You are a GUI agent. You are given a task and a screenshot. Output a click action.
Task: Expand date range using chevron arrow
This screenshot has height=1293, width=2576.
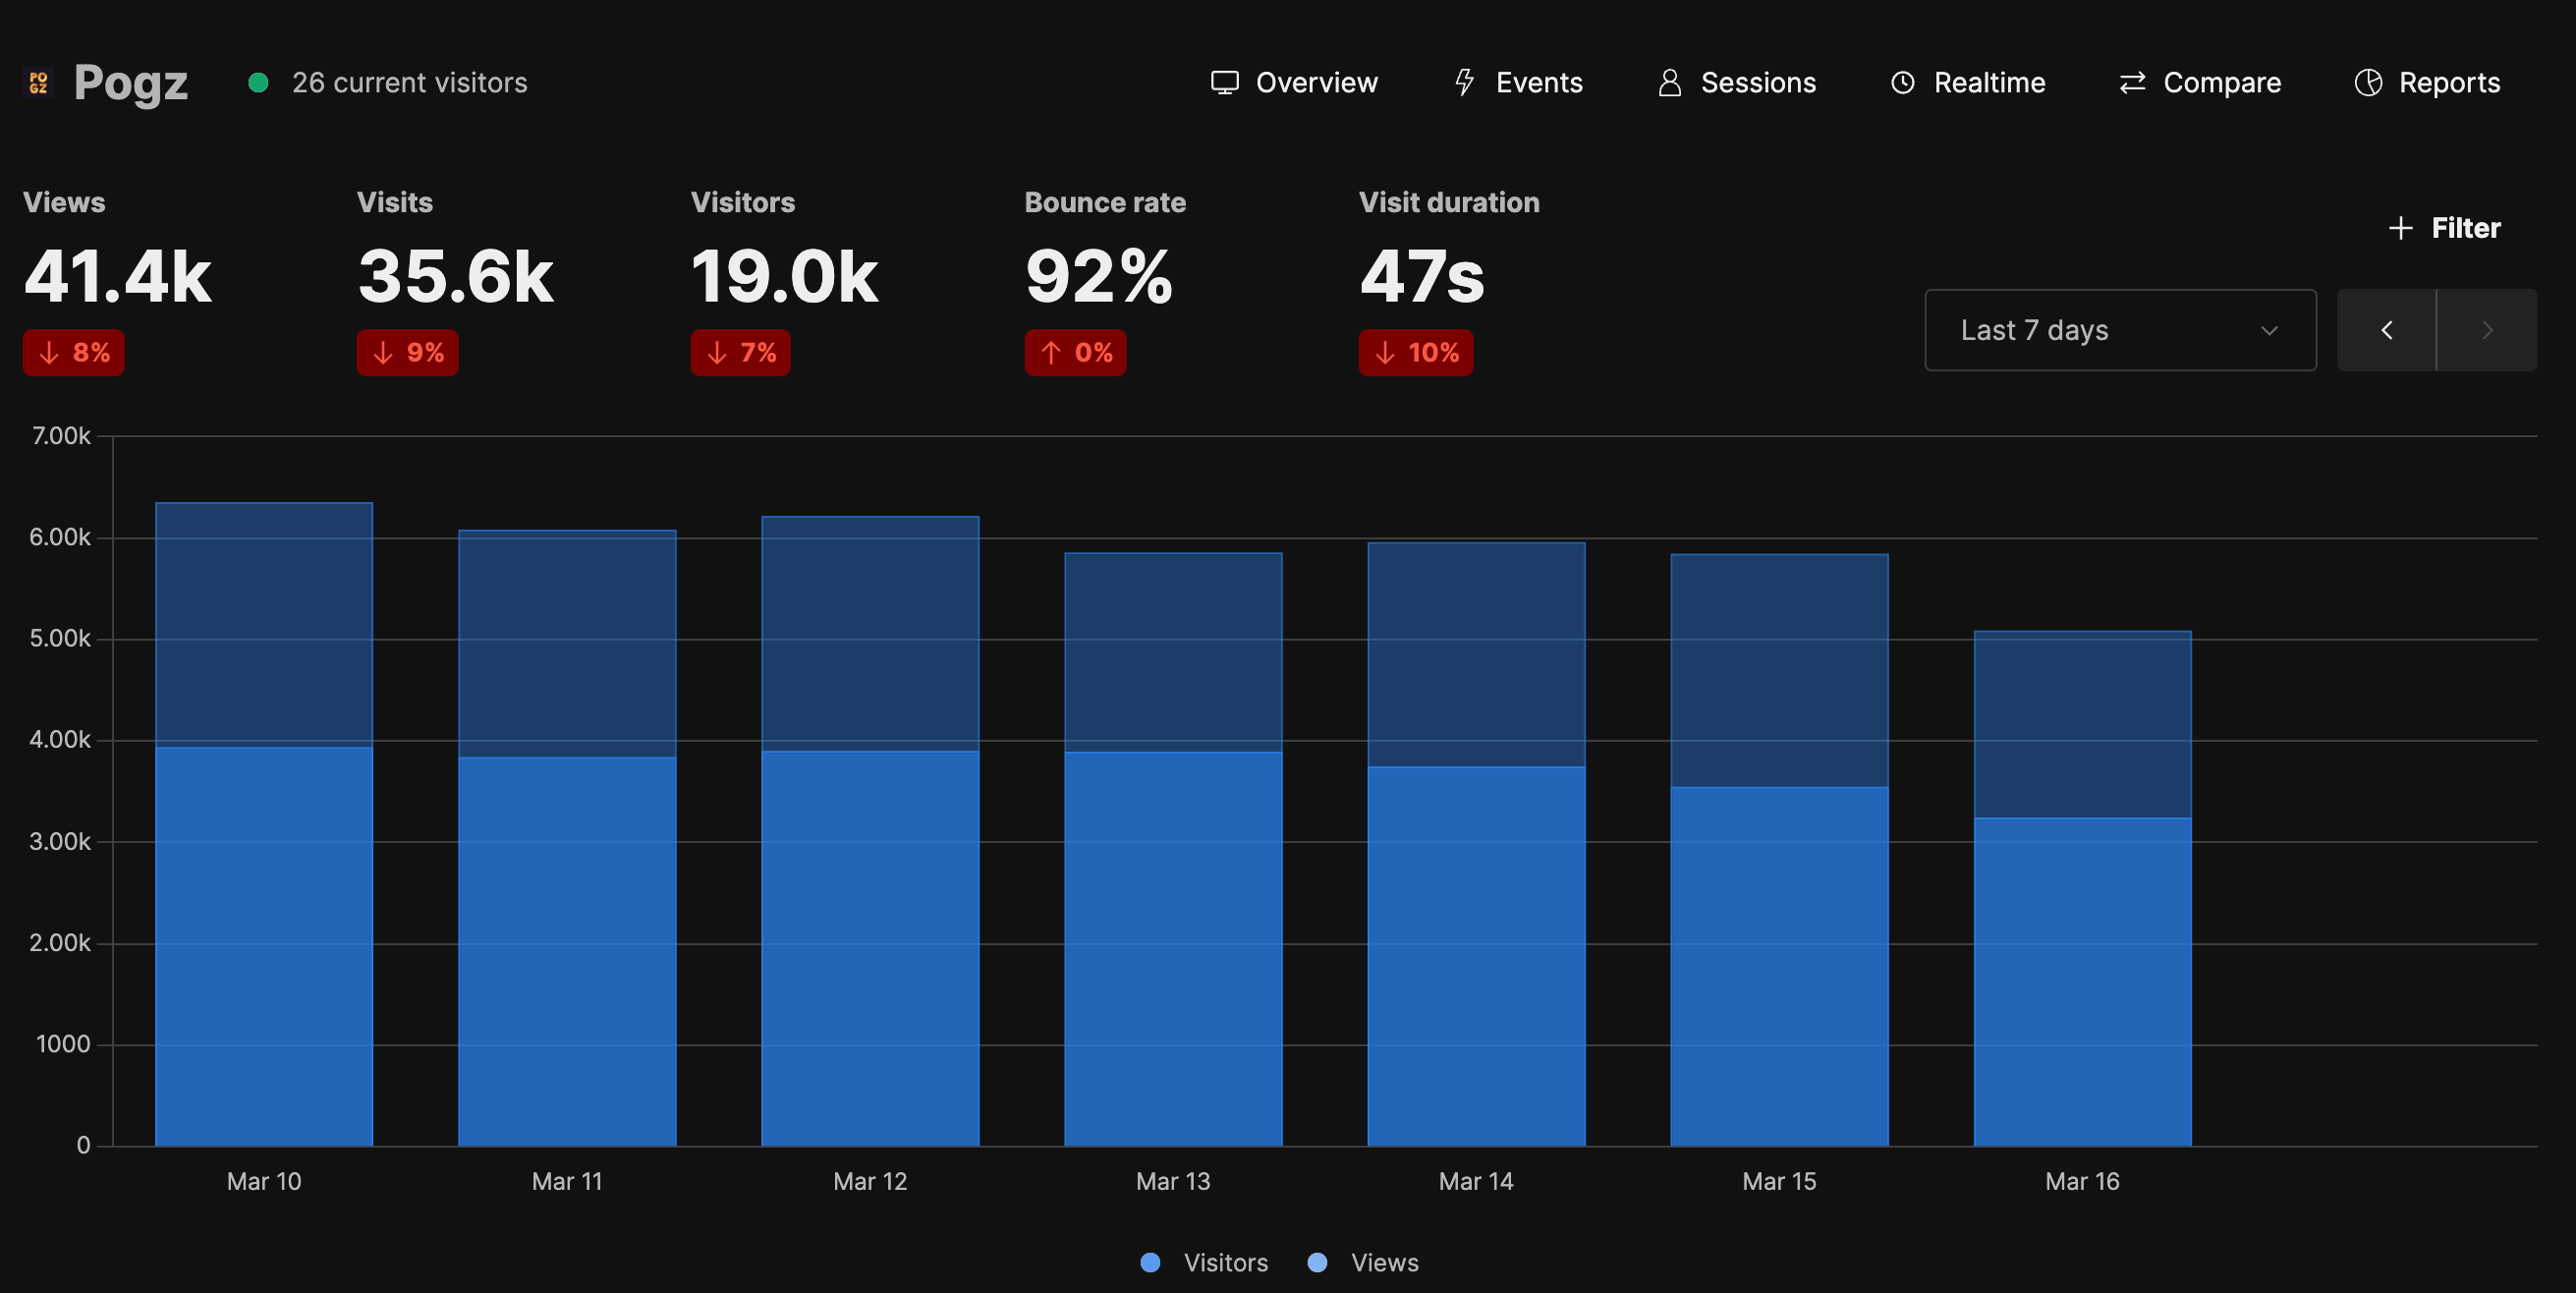(x=2269, y=330)
